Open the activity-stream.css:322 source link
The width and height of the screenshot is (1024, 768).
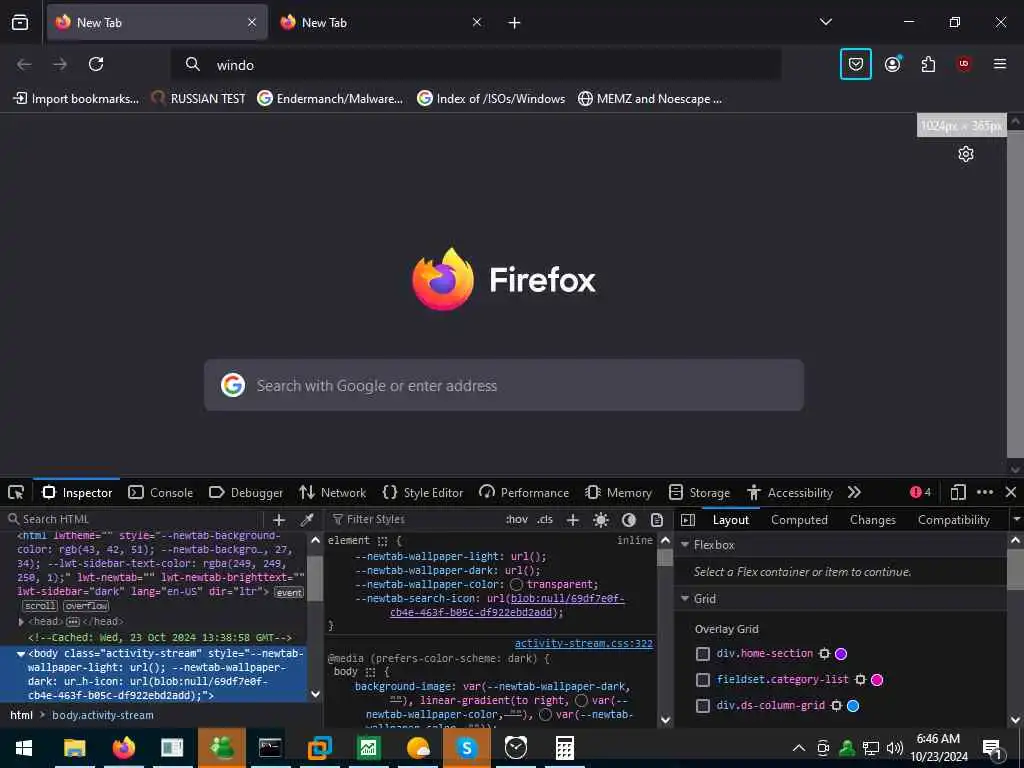[x=583, y=644]
